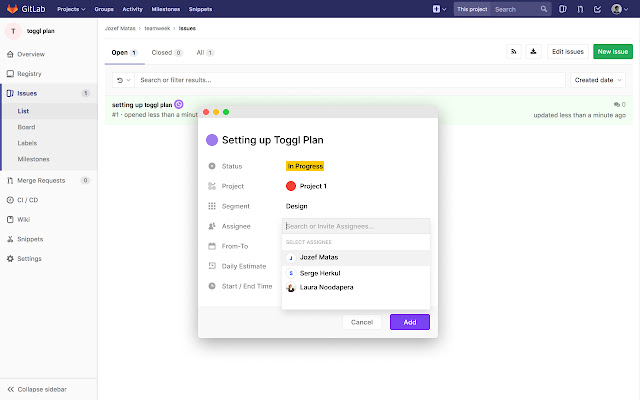Open recent searches history dropdown
The image size is (640, 400).
pyautogui.click(x=123, y=80)
